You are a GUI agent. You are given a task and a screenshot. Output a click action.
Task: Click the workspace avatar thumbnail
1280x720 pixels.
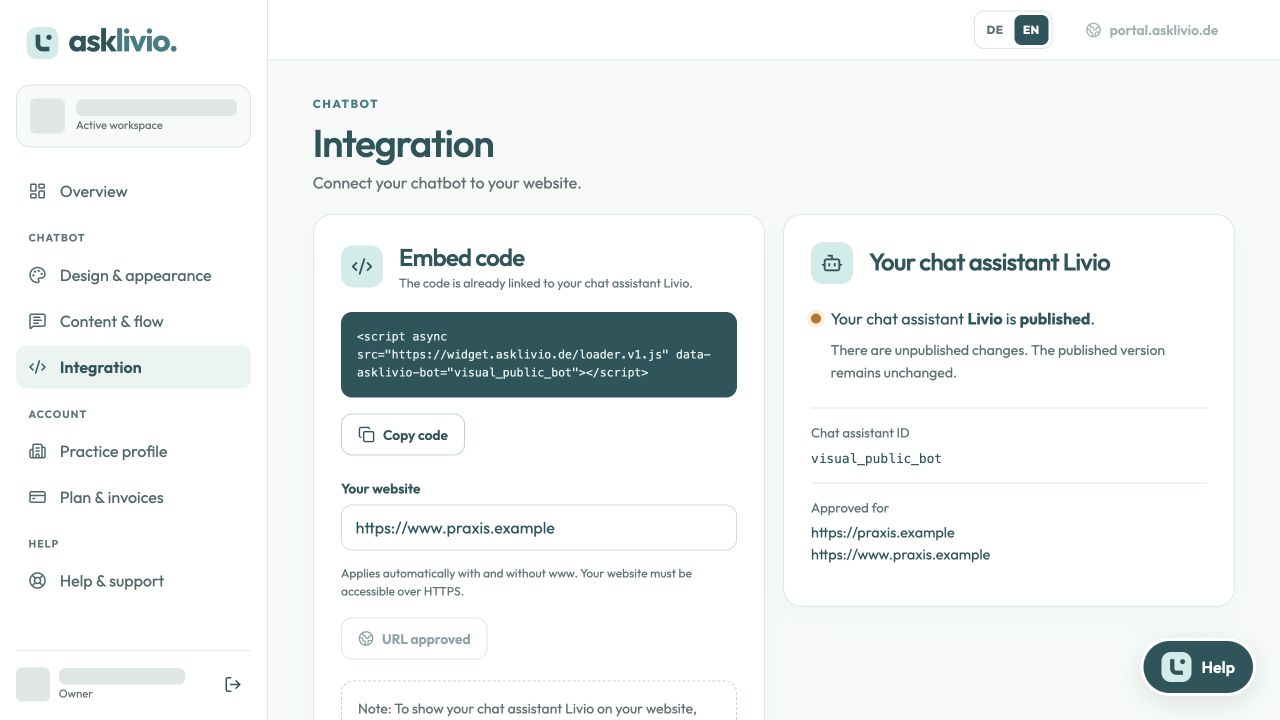(x=47, y=116)
